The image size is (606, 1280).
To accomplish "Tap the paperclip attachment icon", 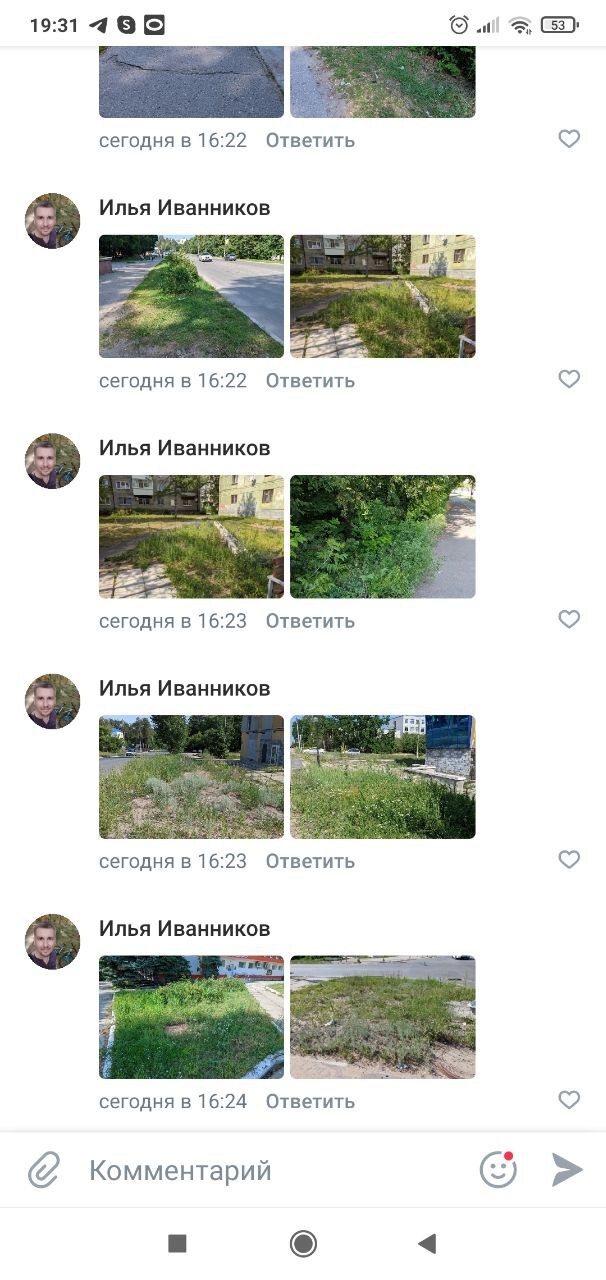I will (44, 1169).
